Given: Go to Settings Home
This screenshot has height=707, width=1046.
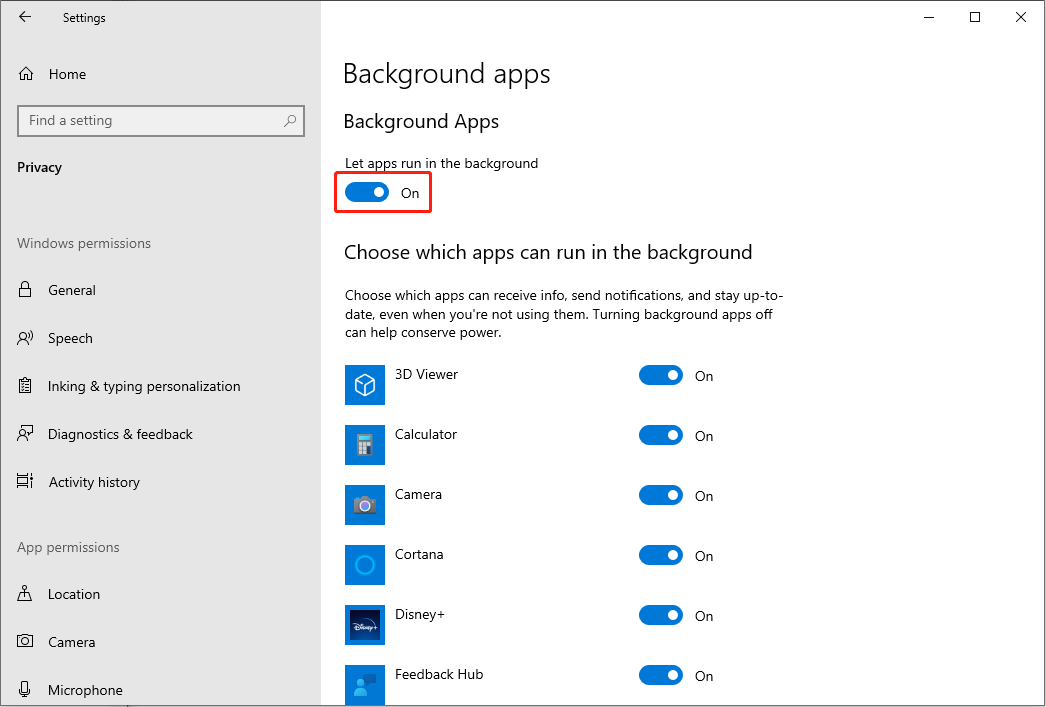Looking at the screenshot, I should tap(67, 74).
